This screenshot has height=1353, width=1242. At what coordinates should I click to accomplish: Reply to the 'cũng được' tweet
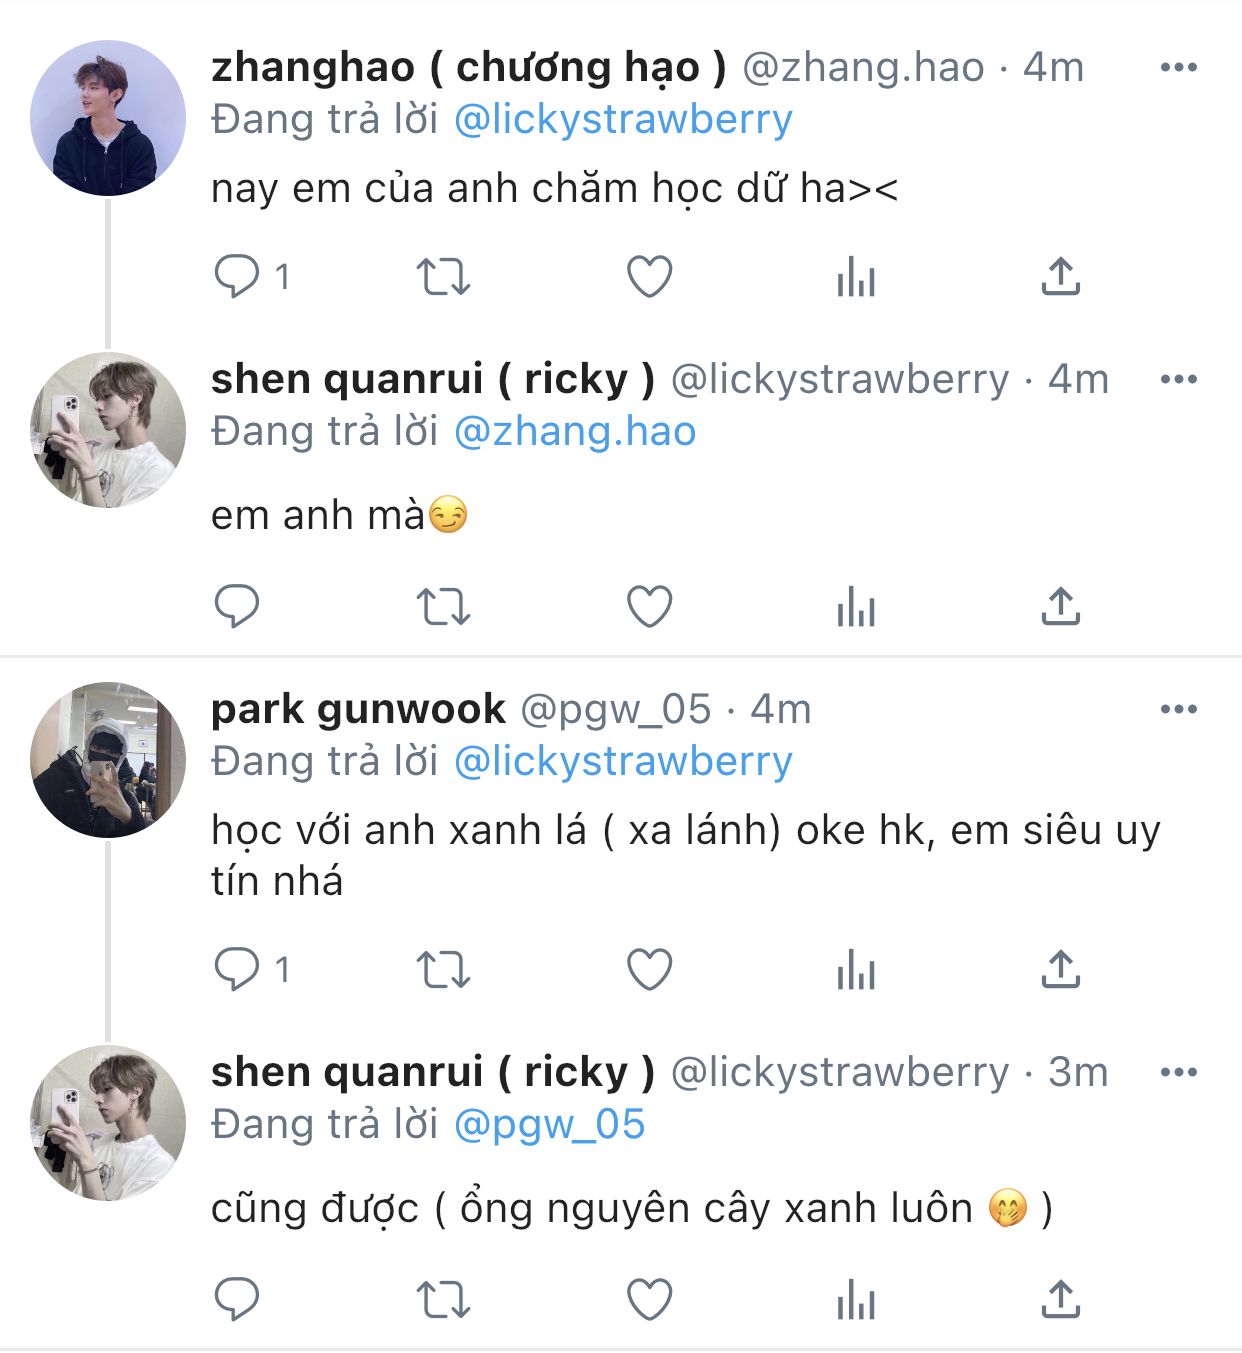[237, 1301]
